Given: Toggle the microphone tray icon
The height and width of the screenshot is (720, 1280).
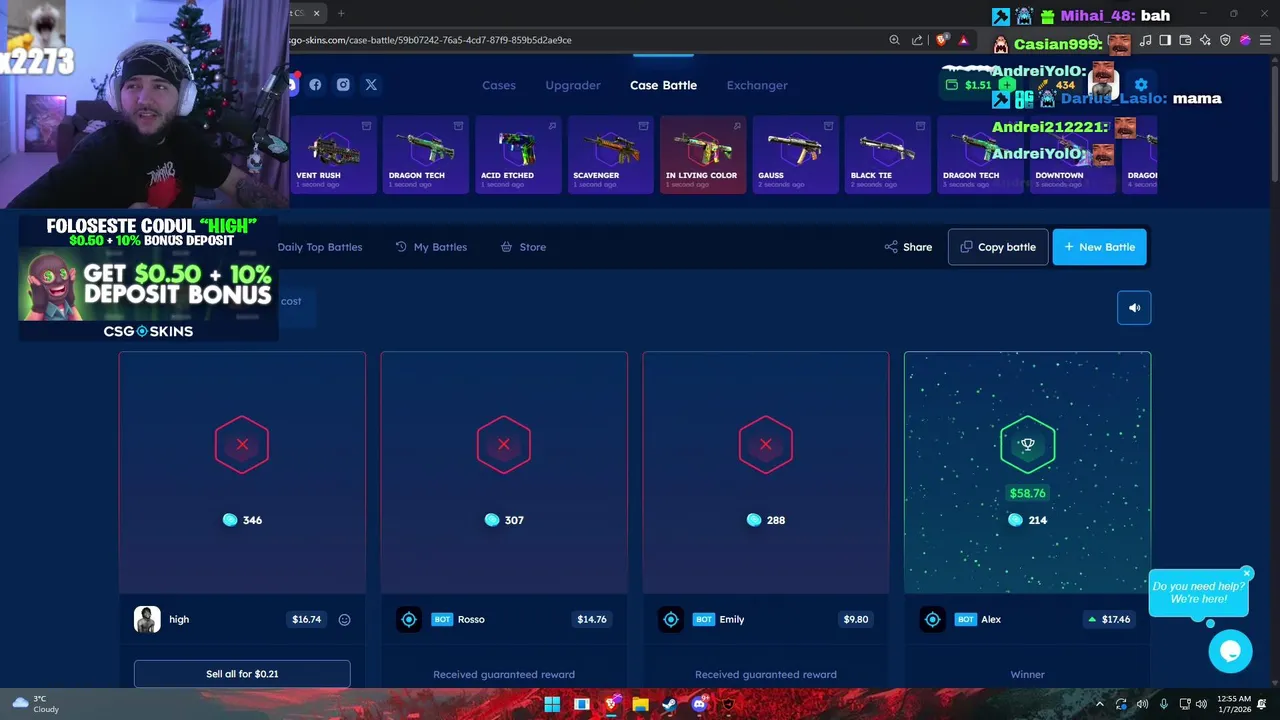Looking at the screenshot, I should (x=1163, y=704).
